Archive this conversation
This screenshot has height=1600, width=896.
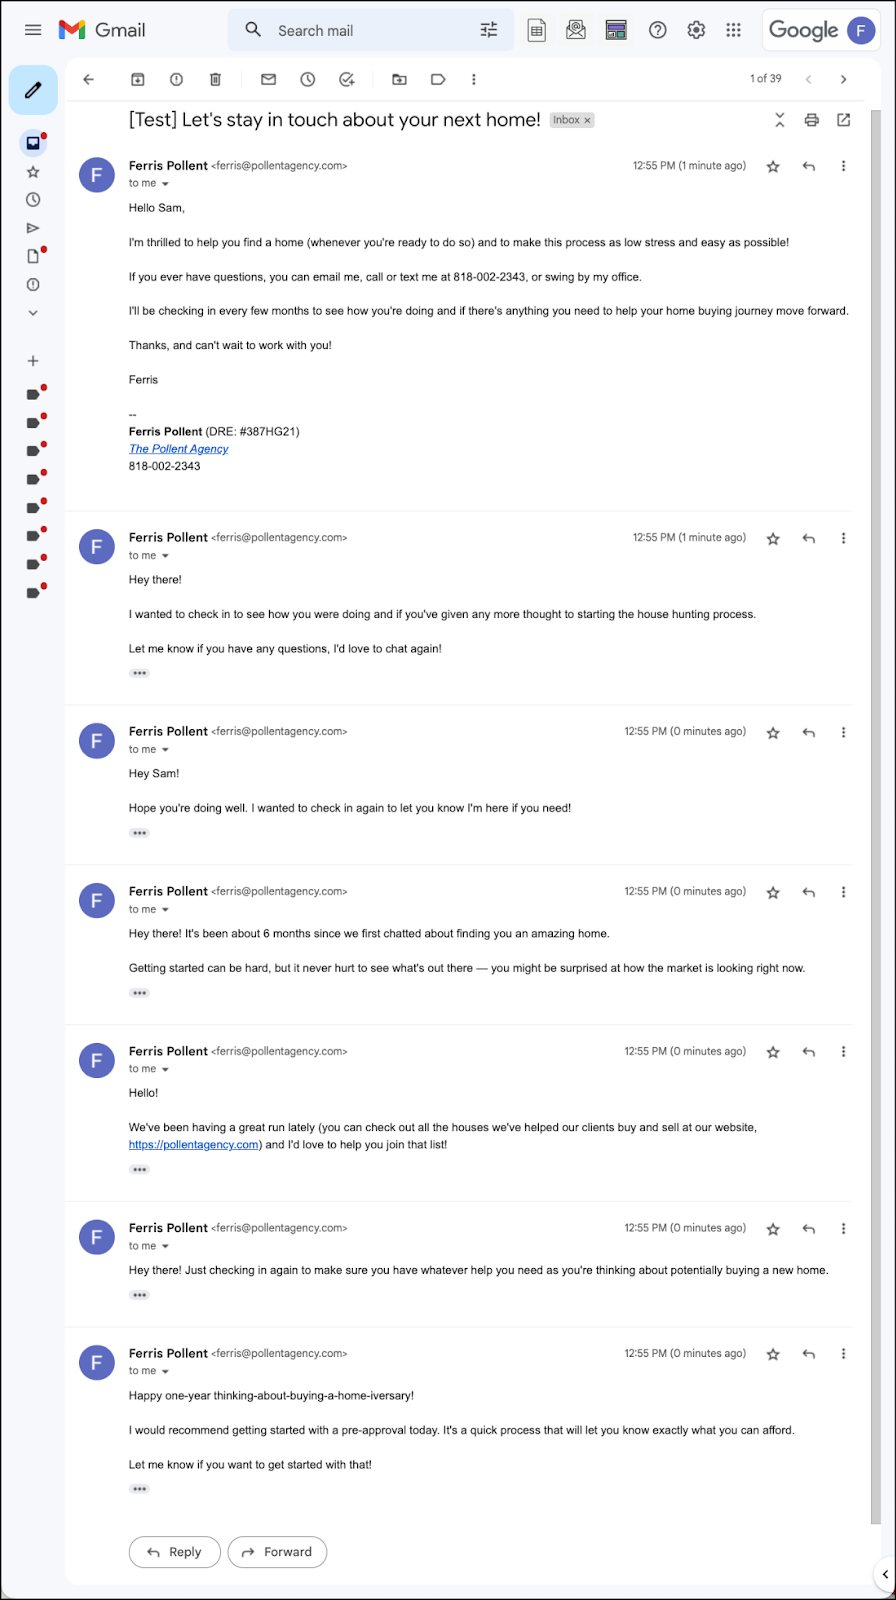[138, 79]
